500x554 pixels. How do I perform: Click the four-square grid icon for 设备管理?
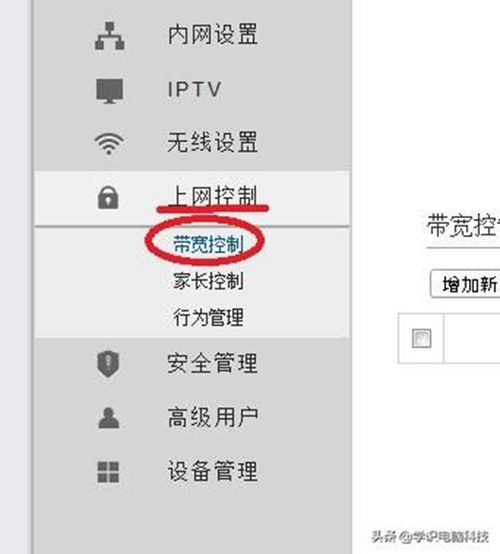click(108, 472)
